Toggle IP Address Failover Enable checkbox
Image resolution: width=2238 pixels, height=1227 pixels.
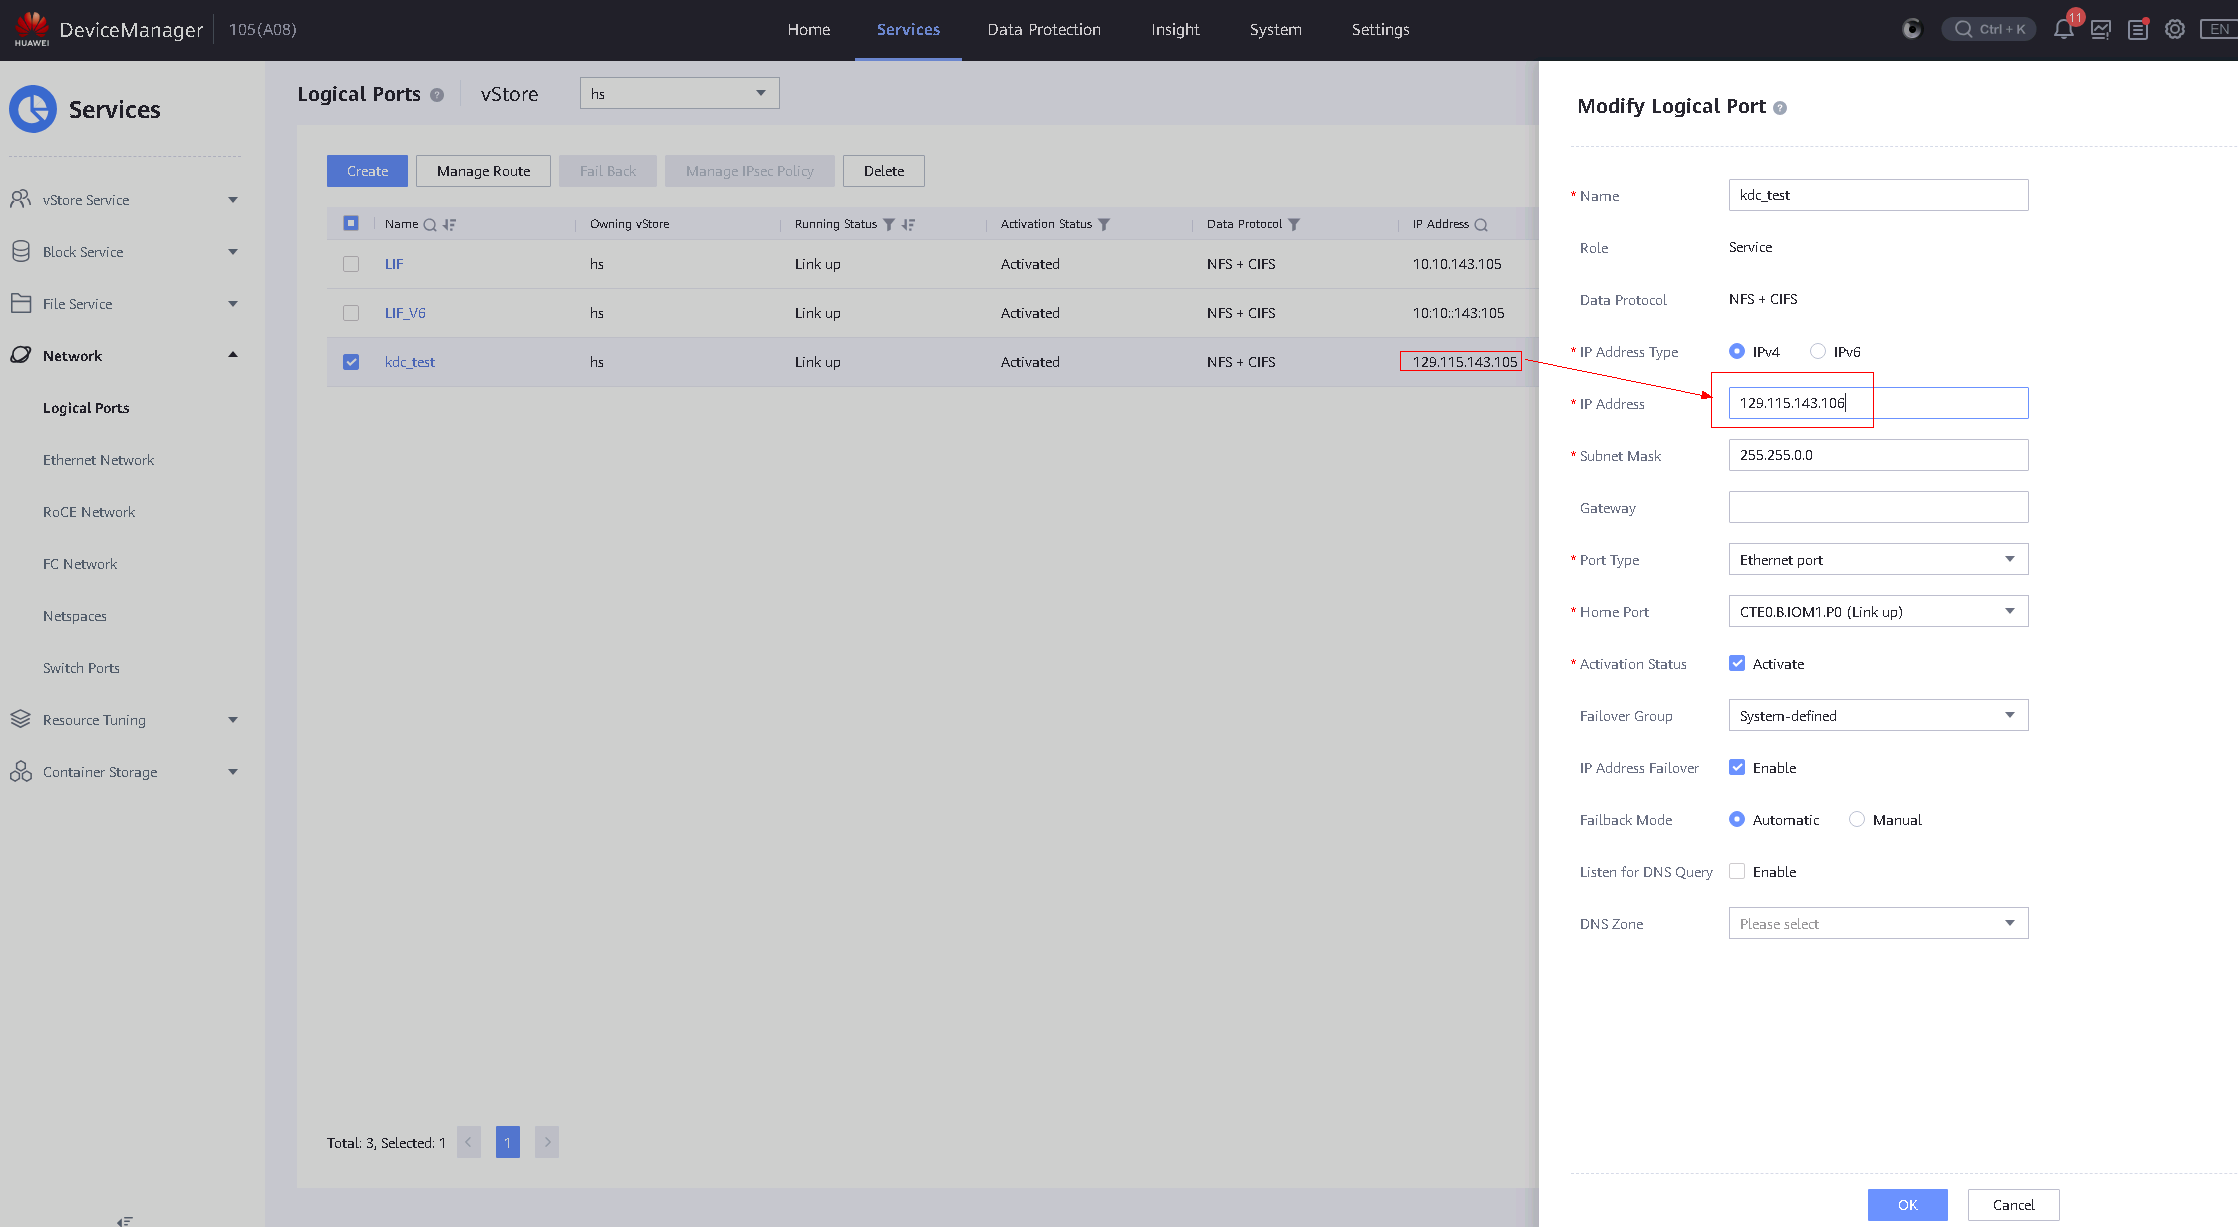1737,767
